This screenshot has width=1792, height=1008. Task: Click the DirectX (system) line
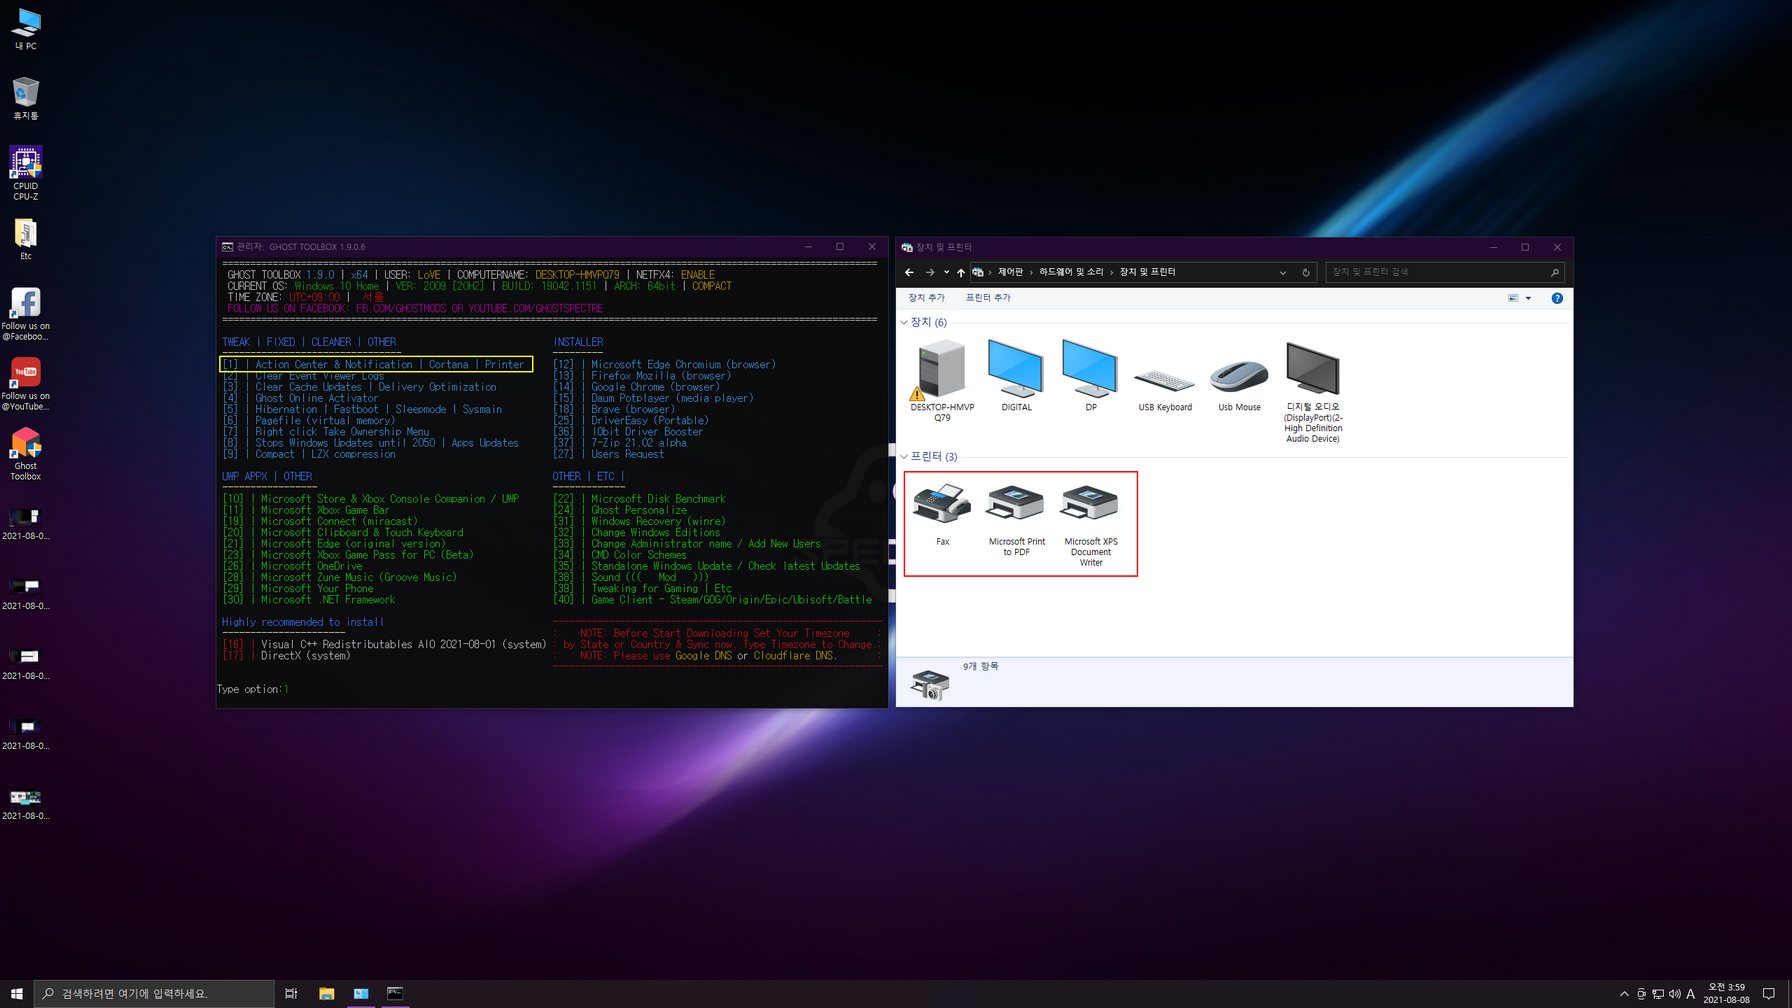click(287, 656)
